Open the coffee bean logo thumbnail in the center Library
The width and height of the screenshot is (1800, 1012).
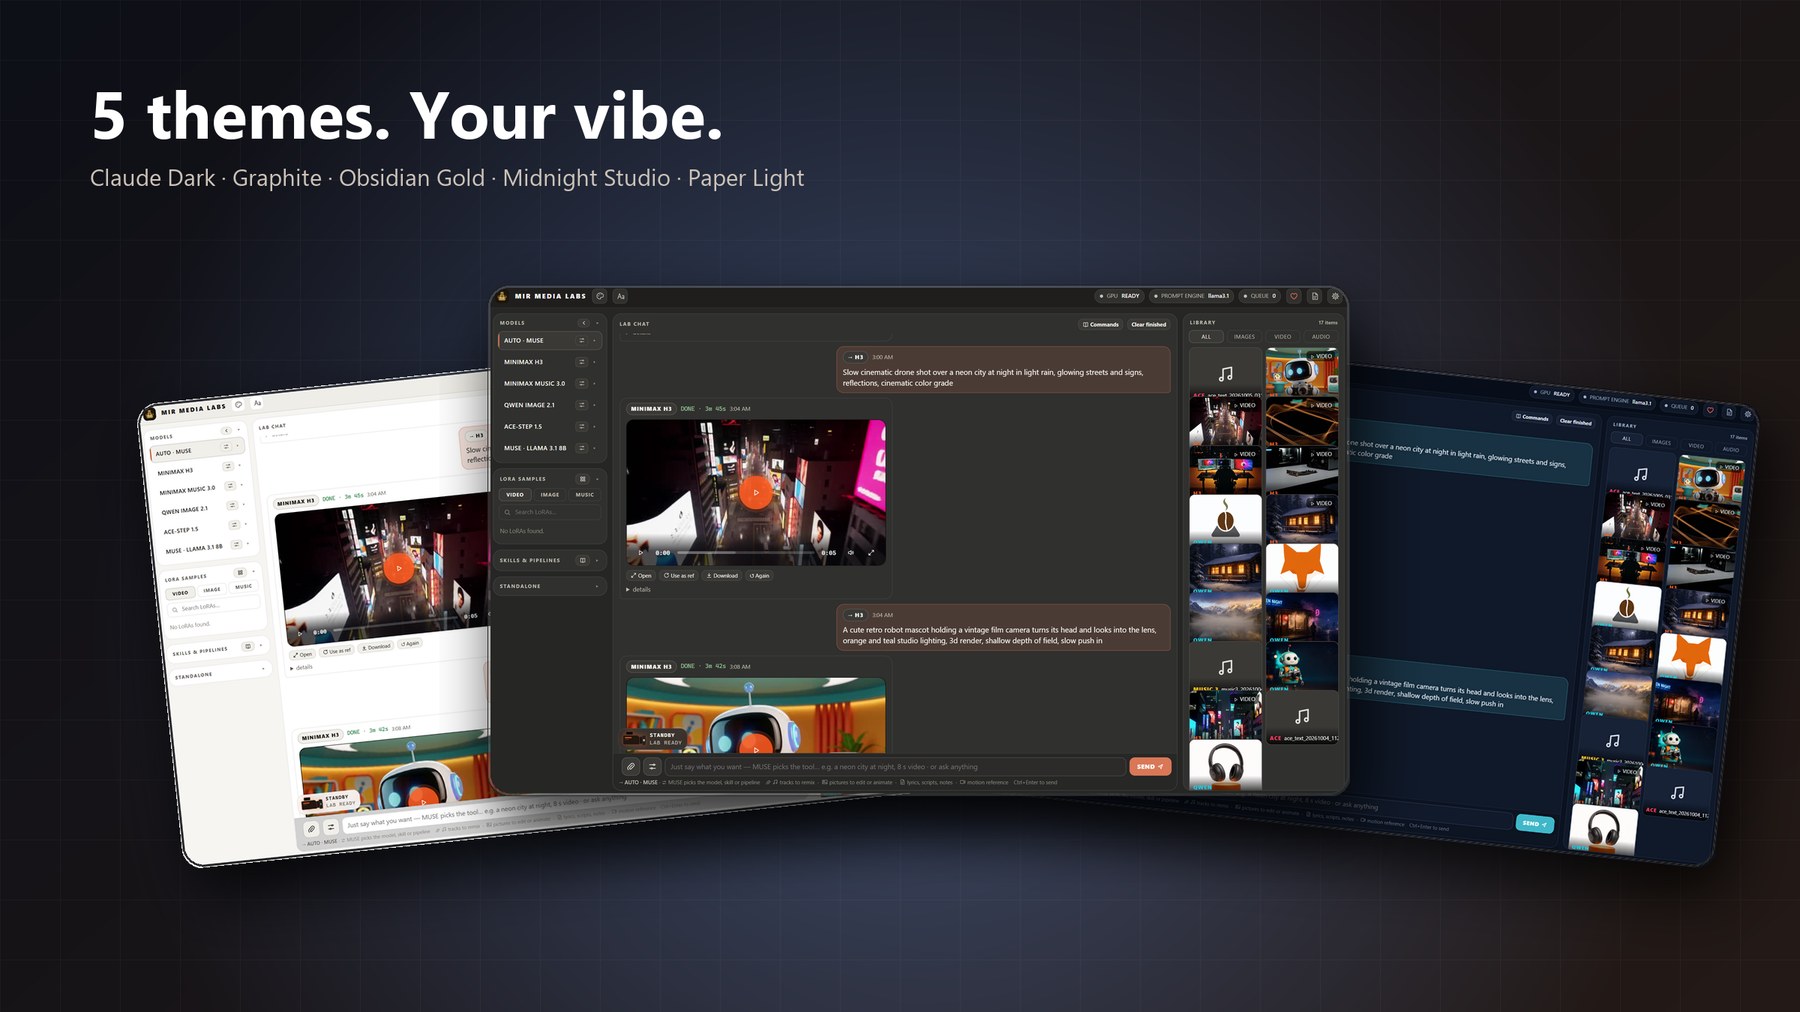pos(1225,519)
